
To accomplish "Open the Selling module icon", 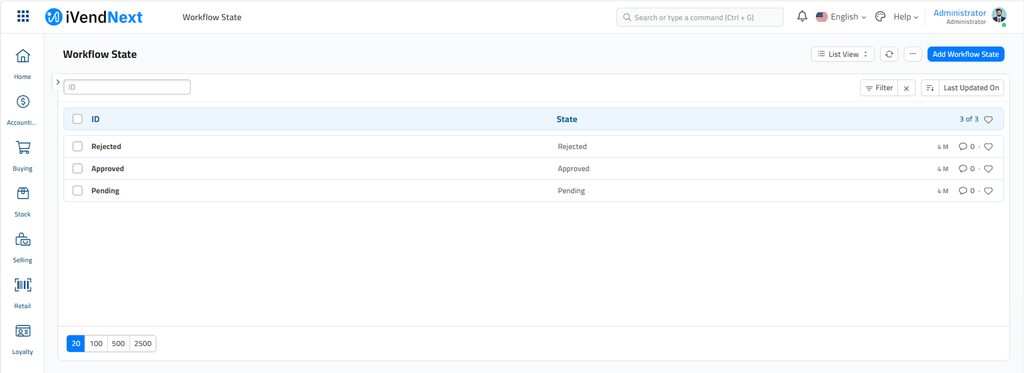I will pyautogui.click(x=23, y=240).
